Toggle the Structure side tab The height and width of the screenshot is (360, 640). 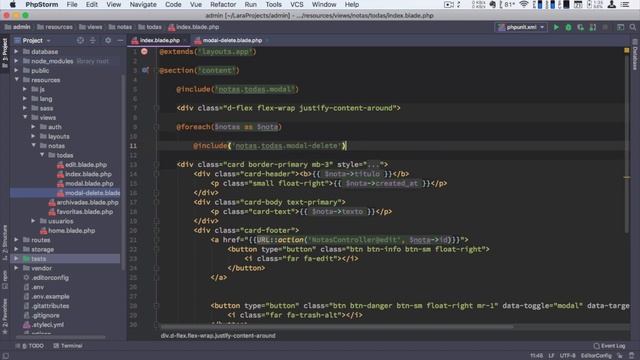point(5,243)
